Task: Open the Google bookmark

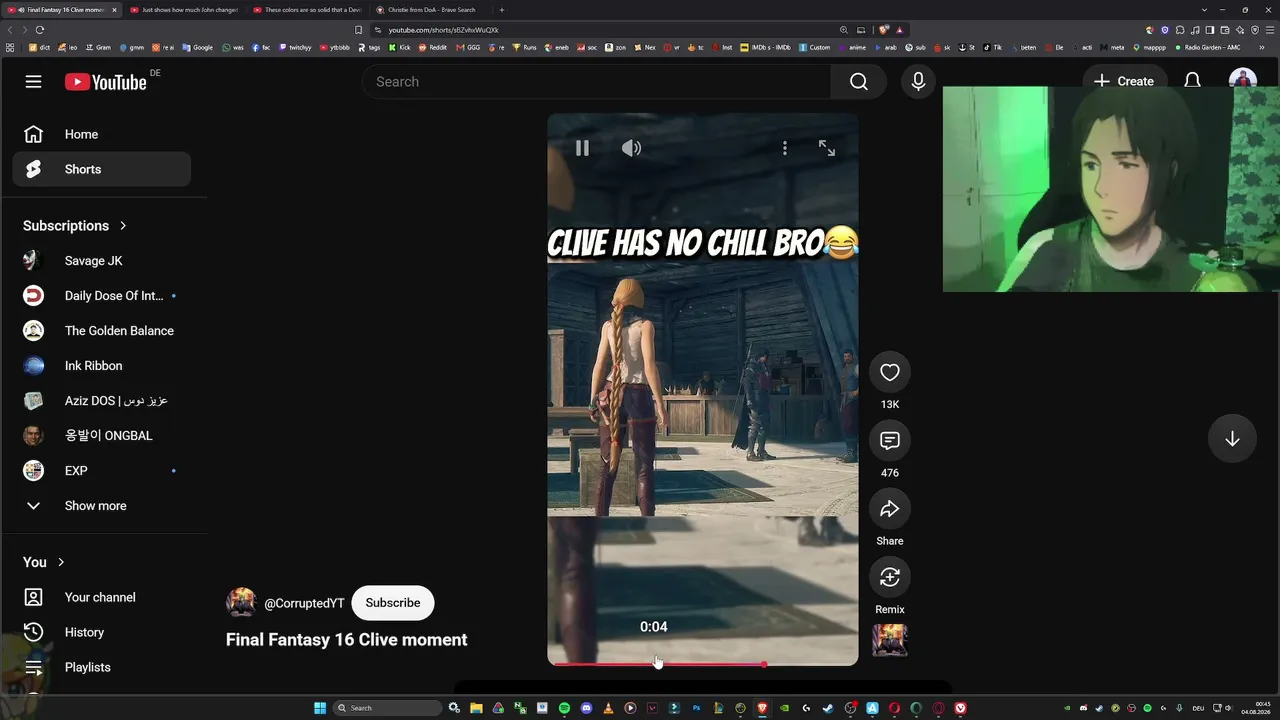Action: click(x=198, y=47)
